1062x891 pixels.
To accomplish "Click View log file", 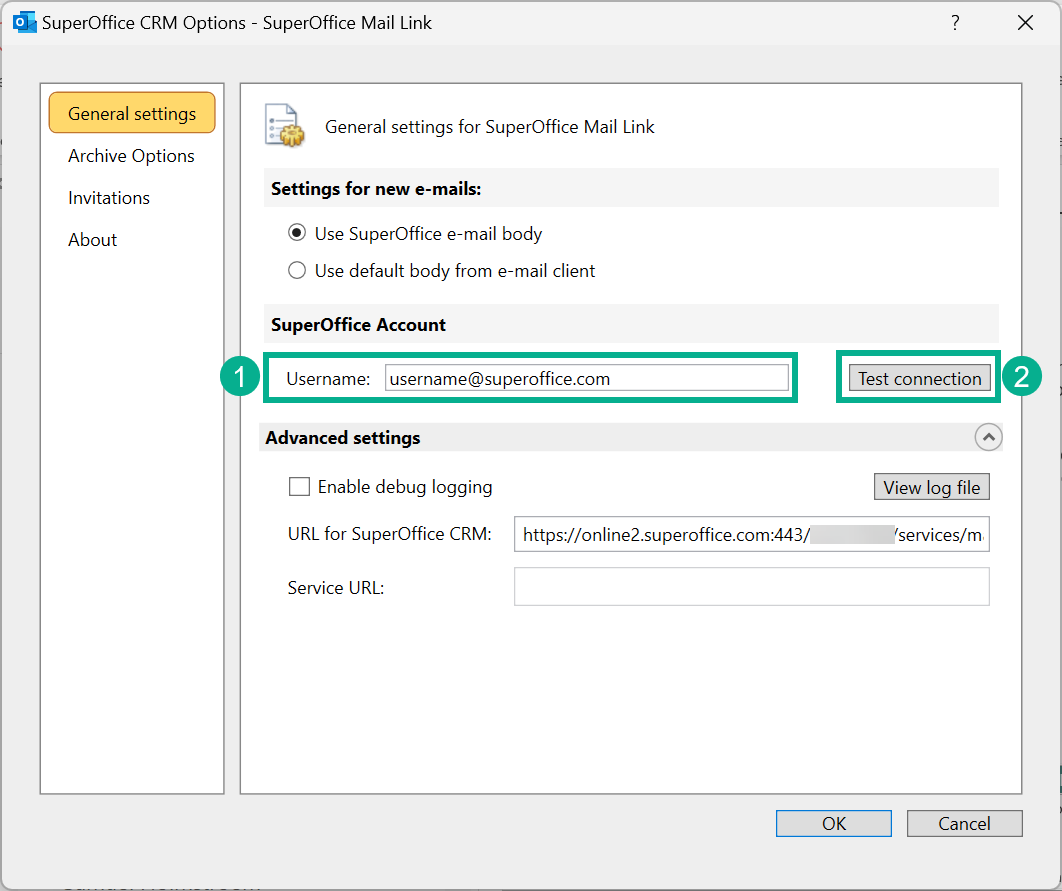I will click(x=931, y=487).
